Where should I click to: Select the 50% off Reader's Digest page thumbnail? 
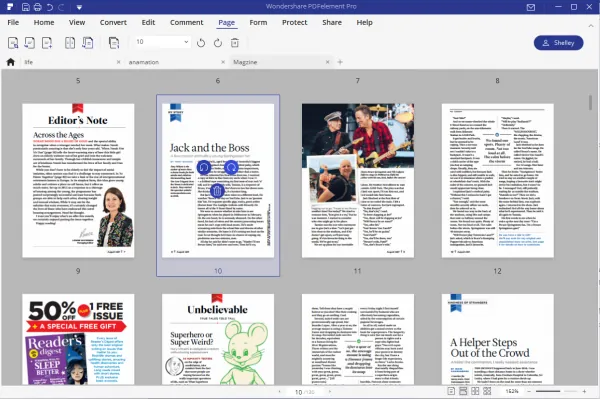(x=78, y=339)
